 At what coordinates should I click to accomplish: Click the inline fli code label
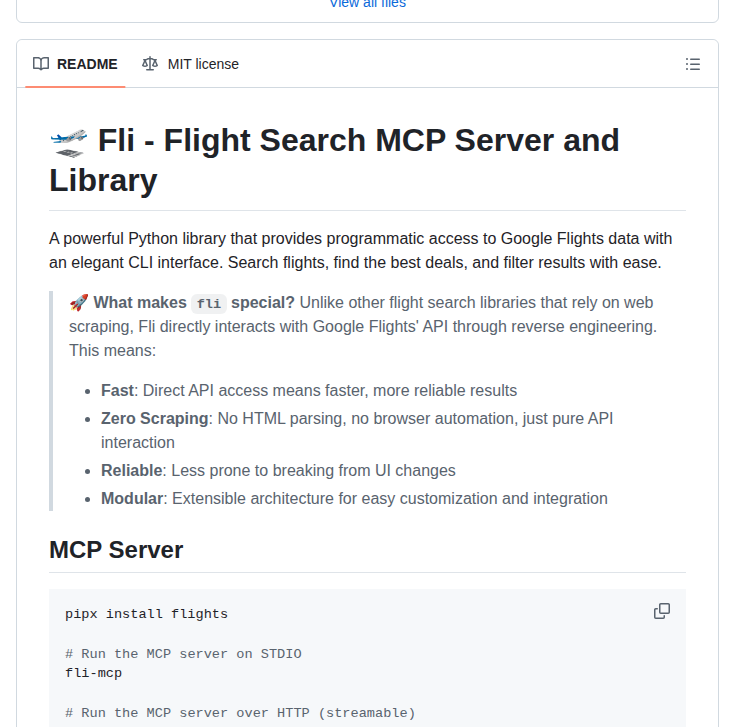(209, 303)
